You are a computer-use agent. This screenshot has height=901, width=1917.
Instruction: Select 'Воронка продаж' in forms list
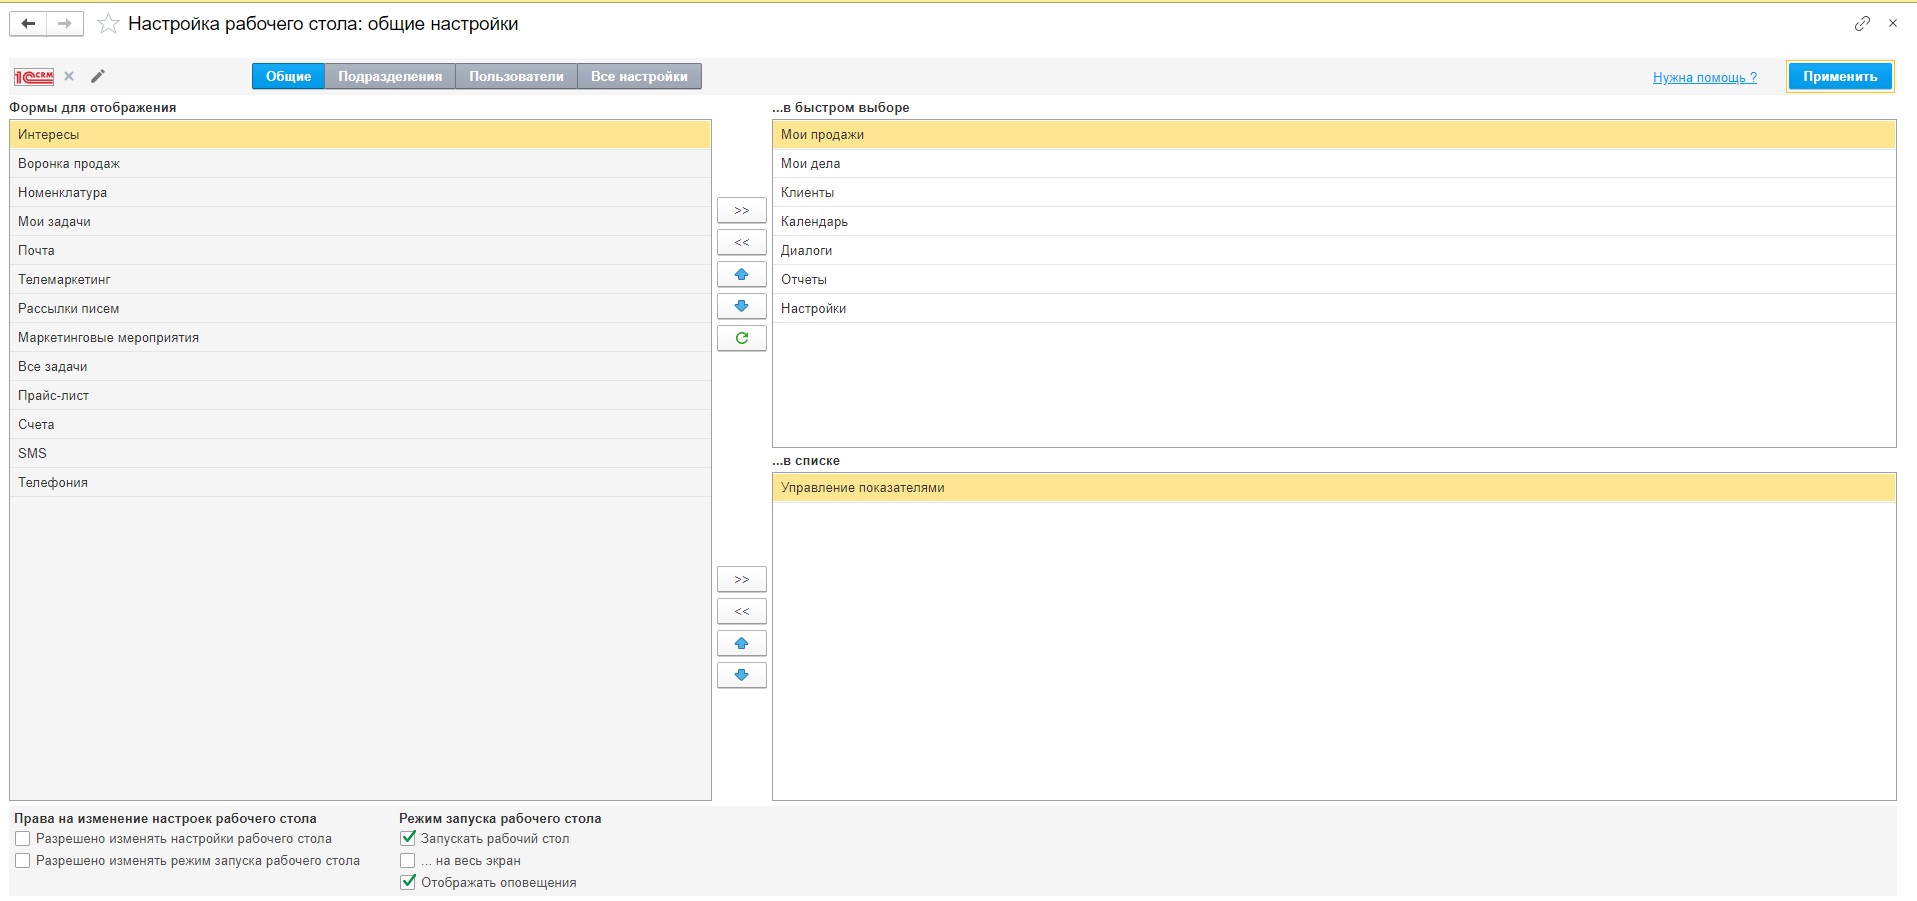69,163
